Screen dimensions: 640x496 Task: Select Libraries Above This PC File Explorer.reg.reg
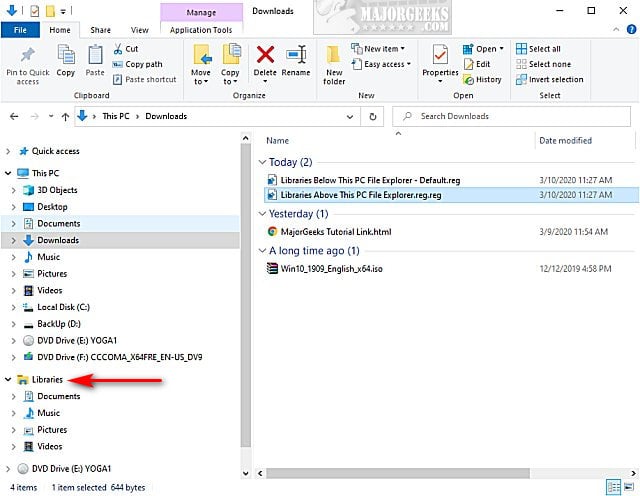361,195
